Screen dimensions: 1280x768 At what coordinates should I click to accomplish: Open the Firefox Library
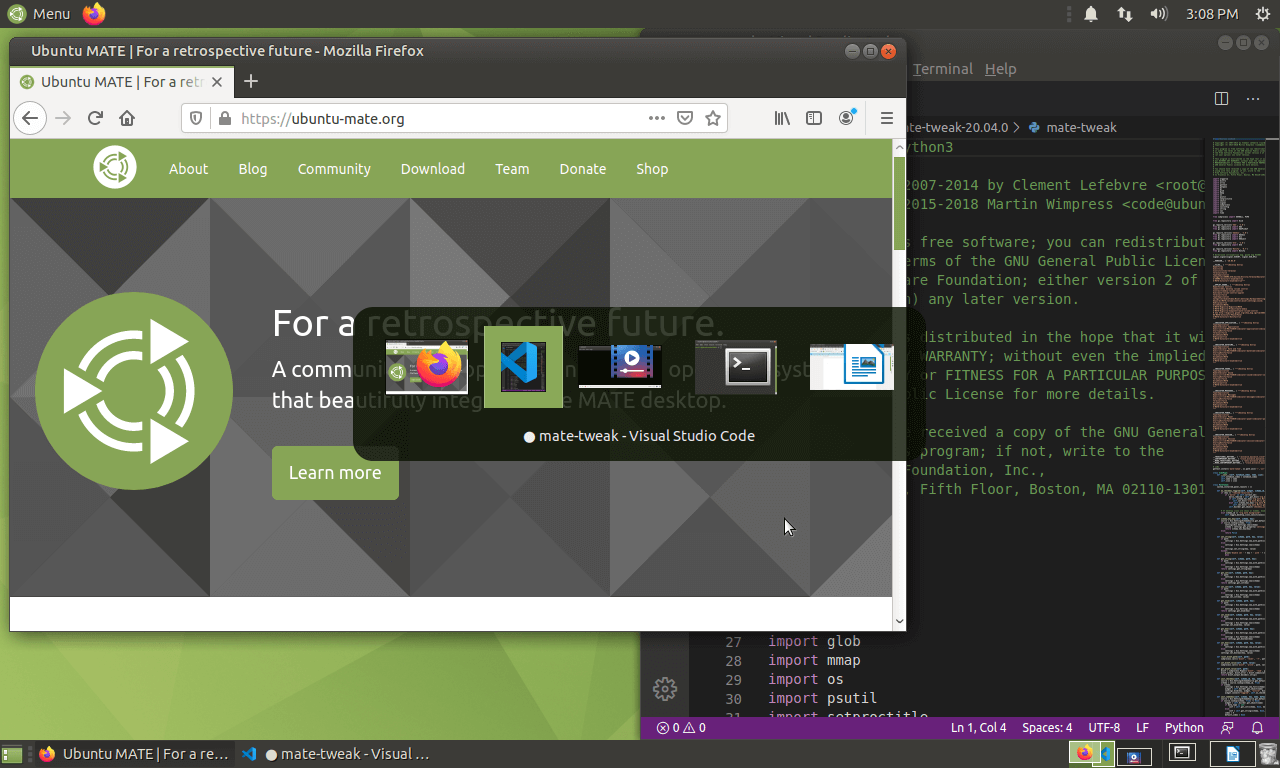click(x=782, y=118)
